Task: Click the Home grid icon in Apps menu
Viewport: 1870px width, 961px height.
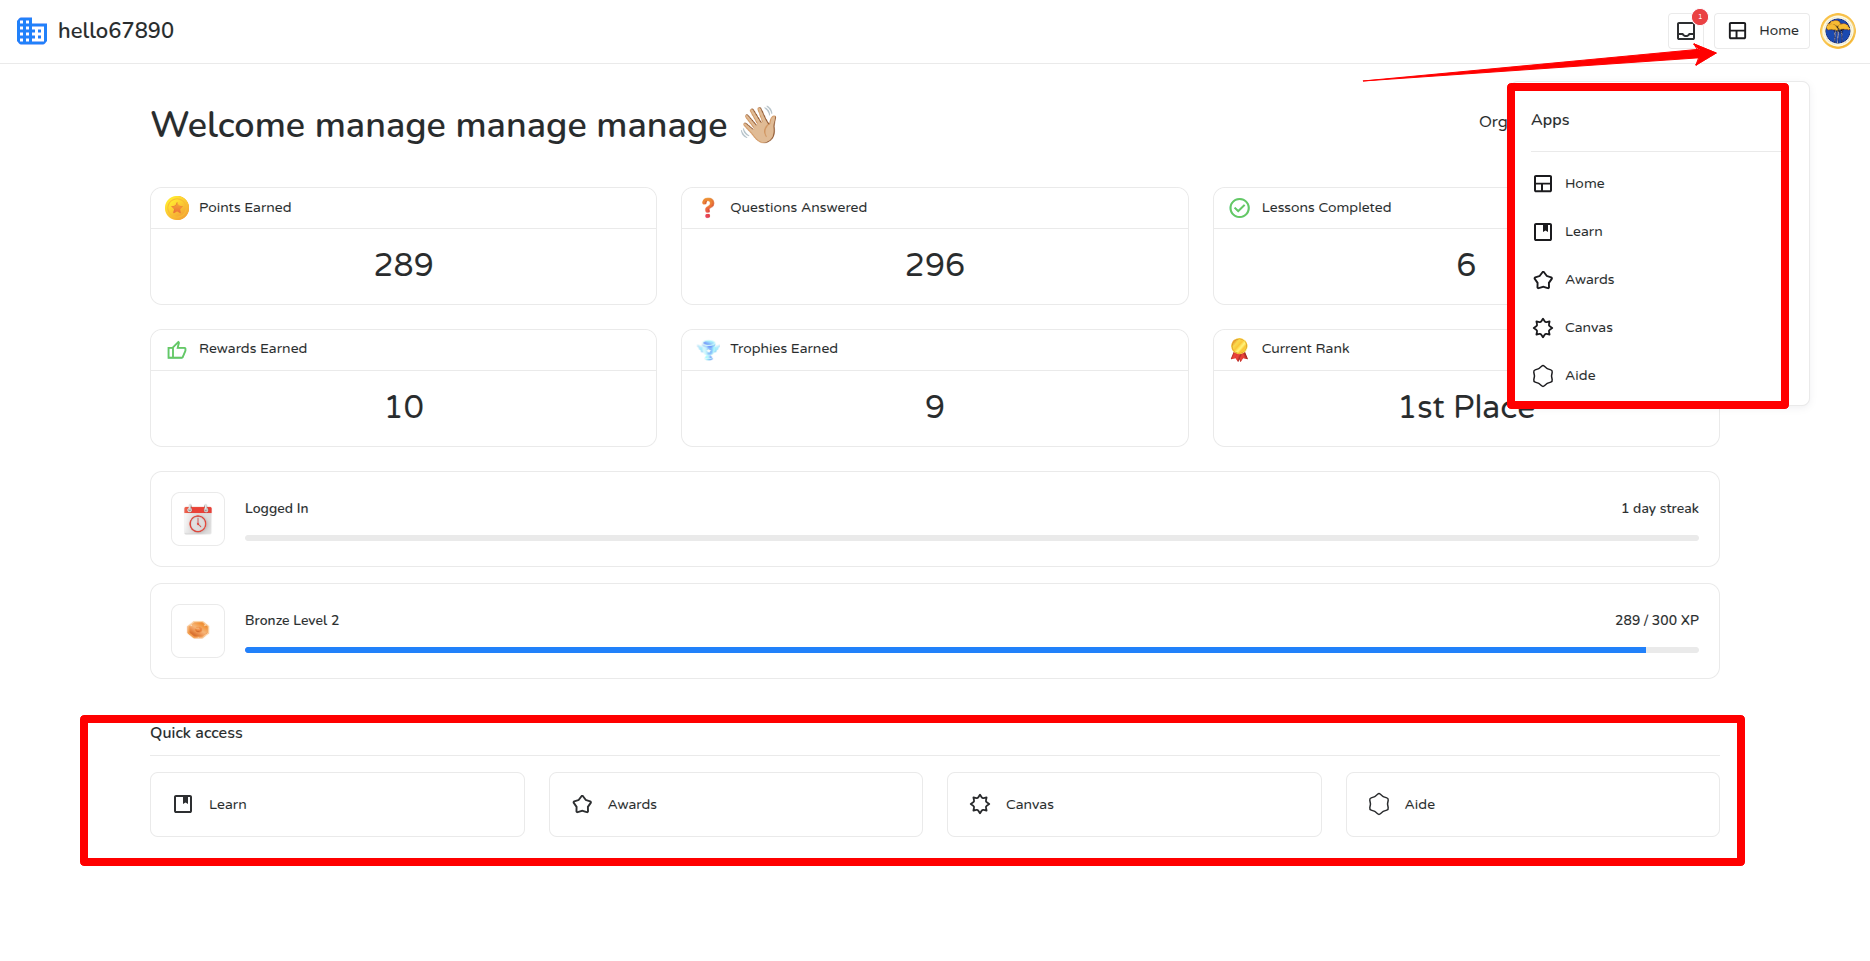Action: click(x=1543, y=184)
